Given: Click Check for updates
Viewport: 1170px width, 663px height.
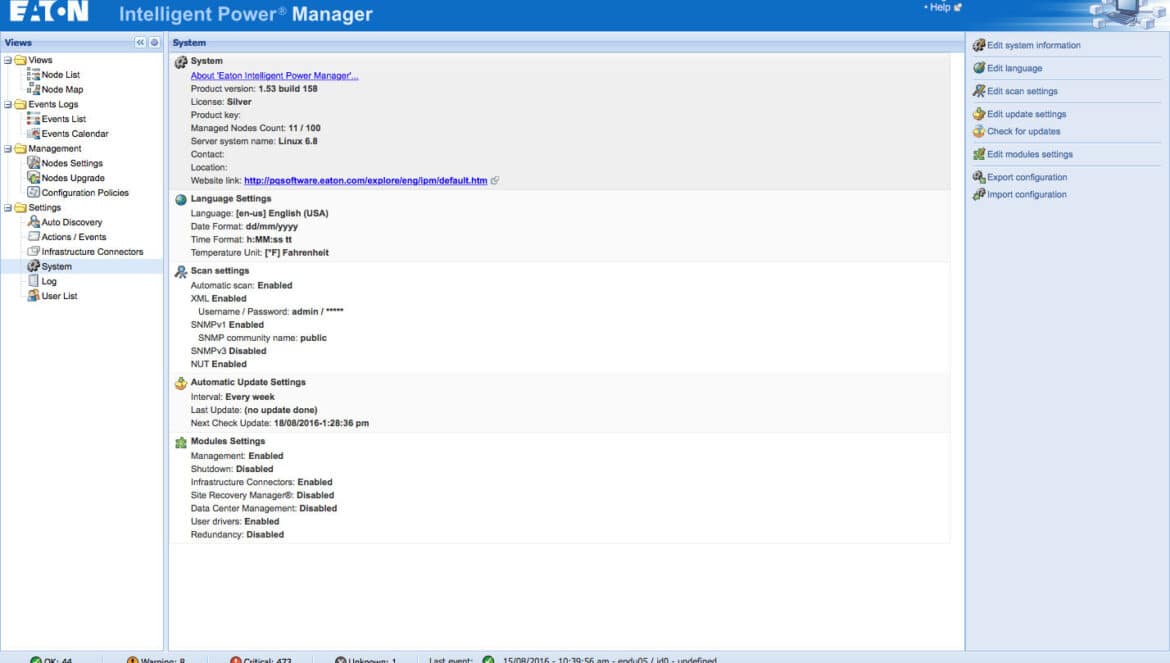Looking at the screenshot, I should point(1023,131).
